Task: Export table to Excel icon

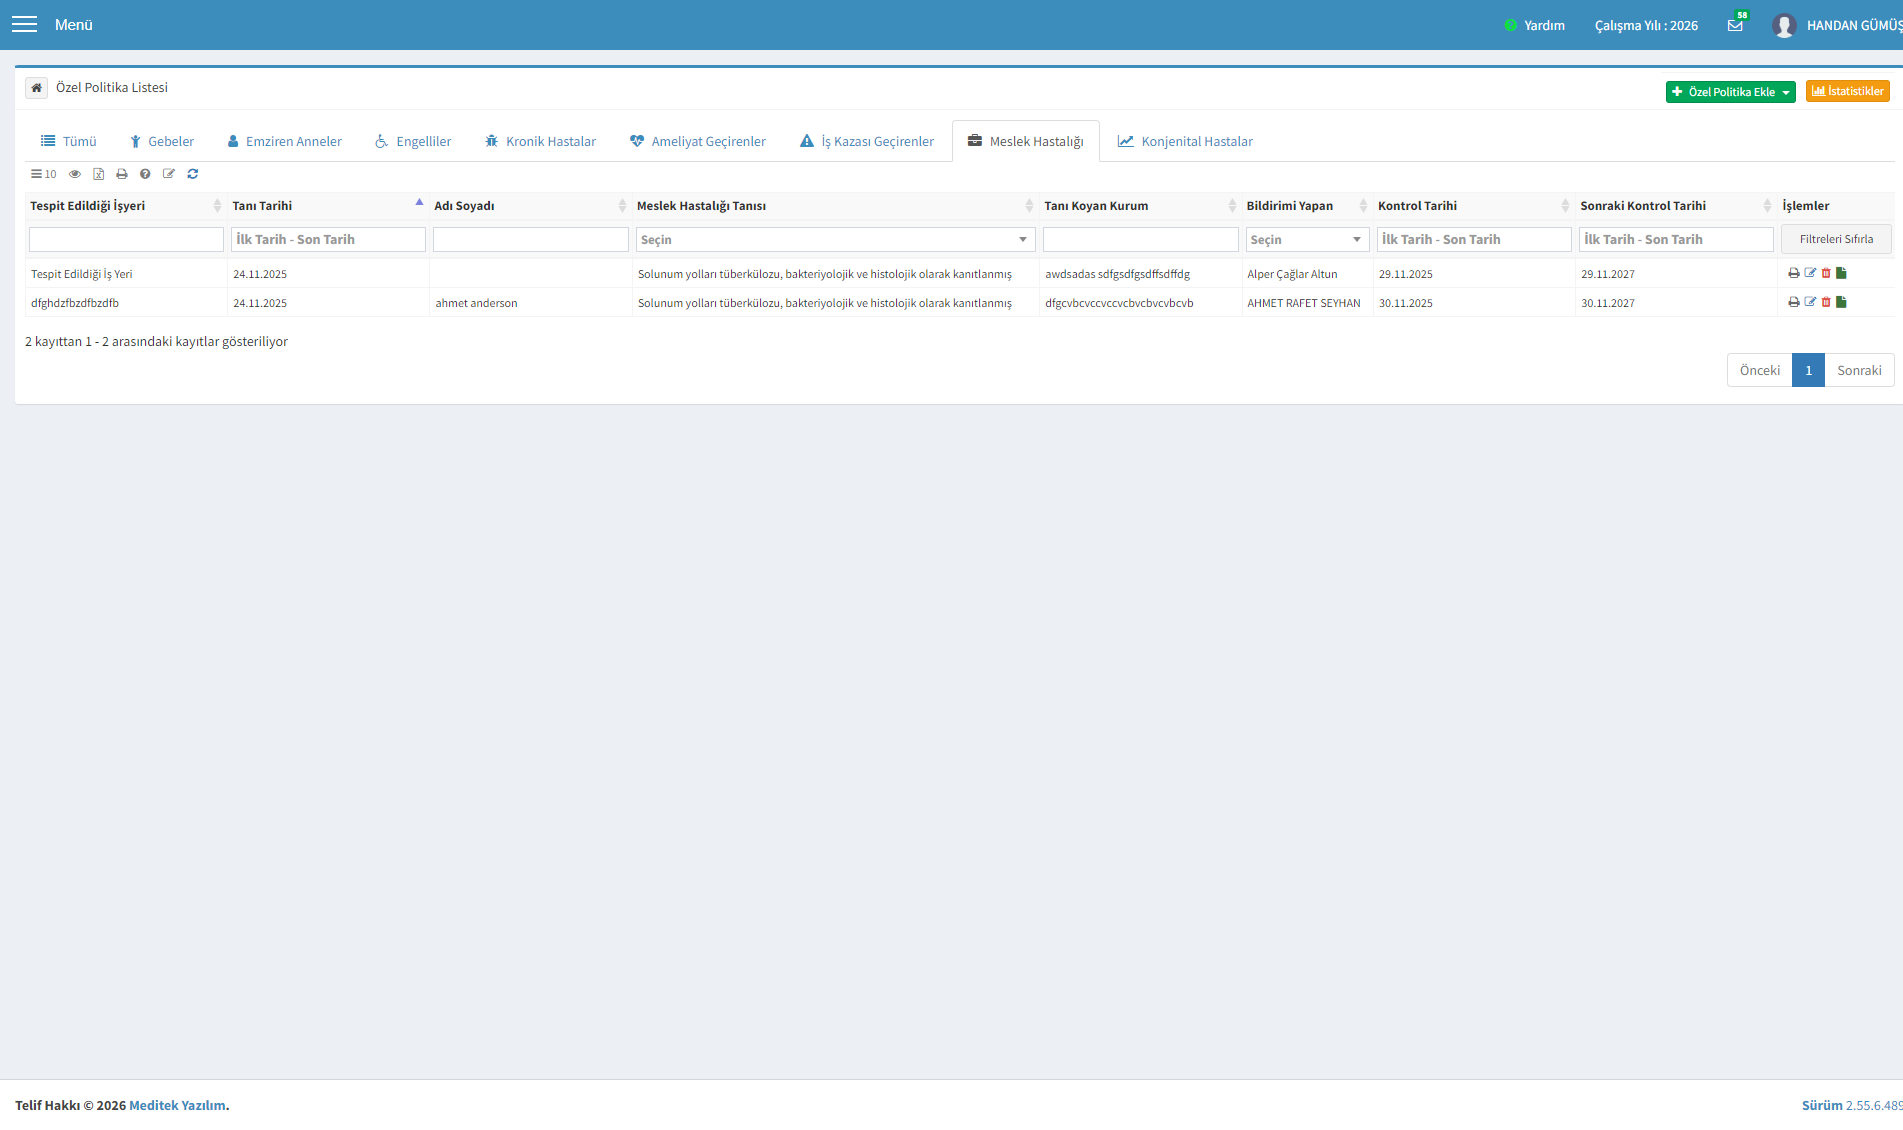Action: click(x=98, y=174)
